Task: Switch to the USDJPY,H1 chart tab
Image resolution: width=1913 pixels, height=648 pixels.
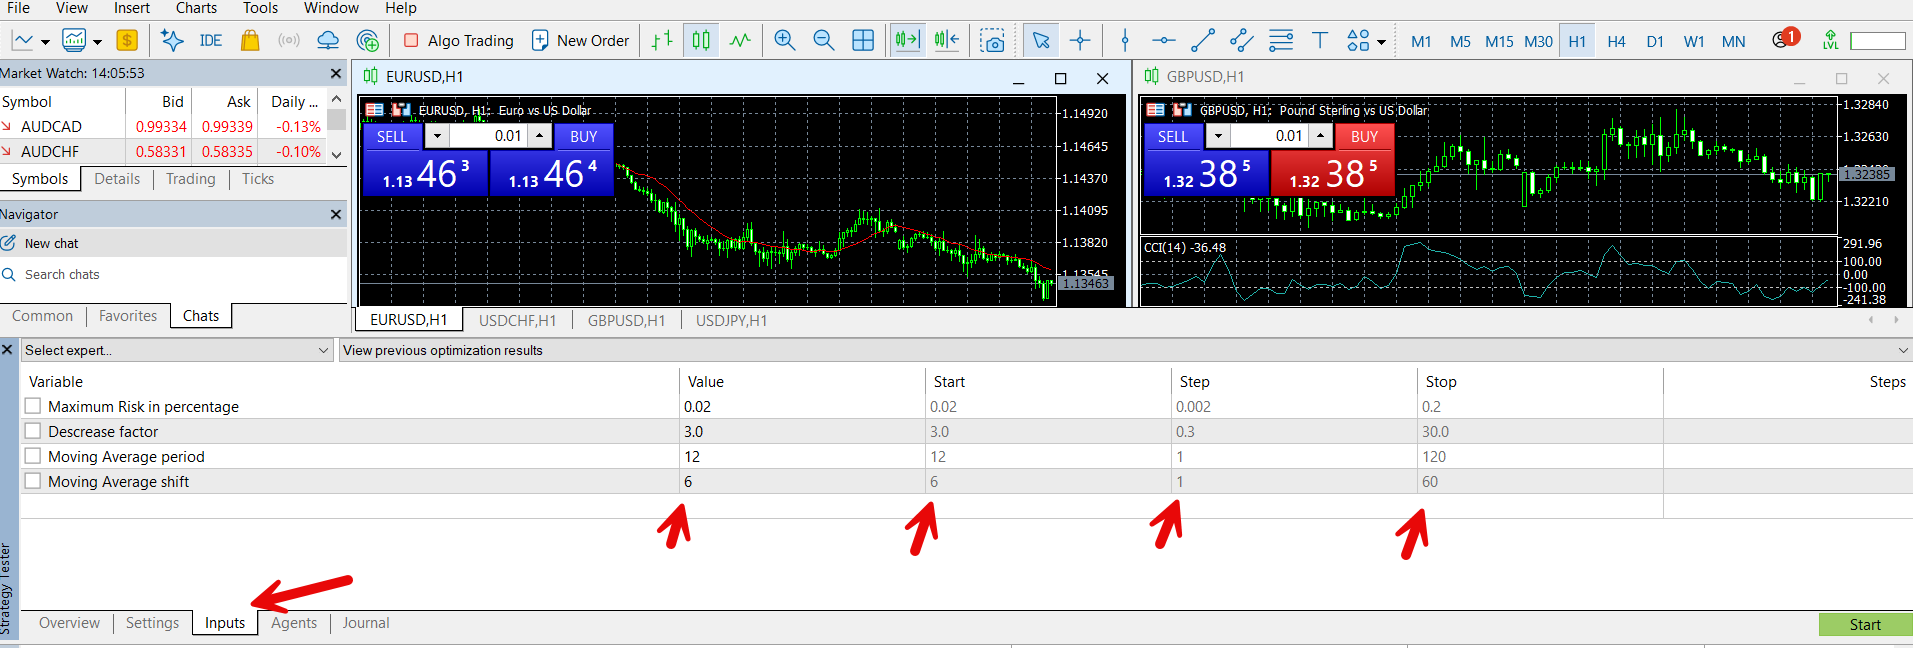Action: (732, 320)
